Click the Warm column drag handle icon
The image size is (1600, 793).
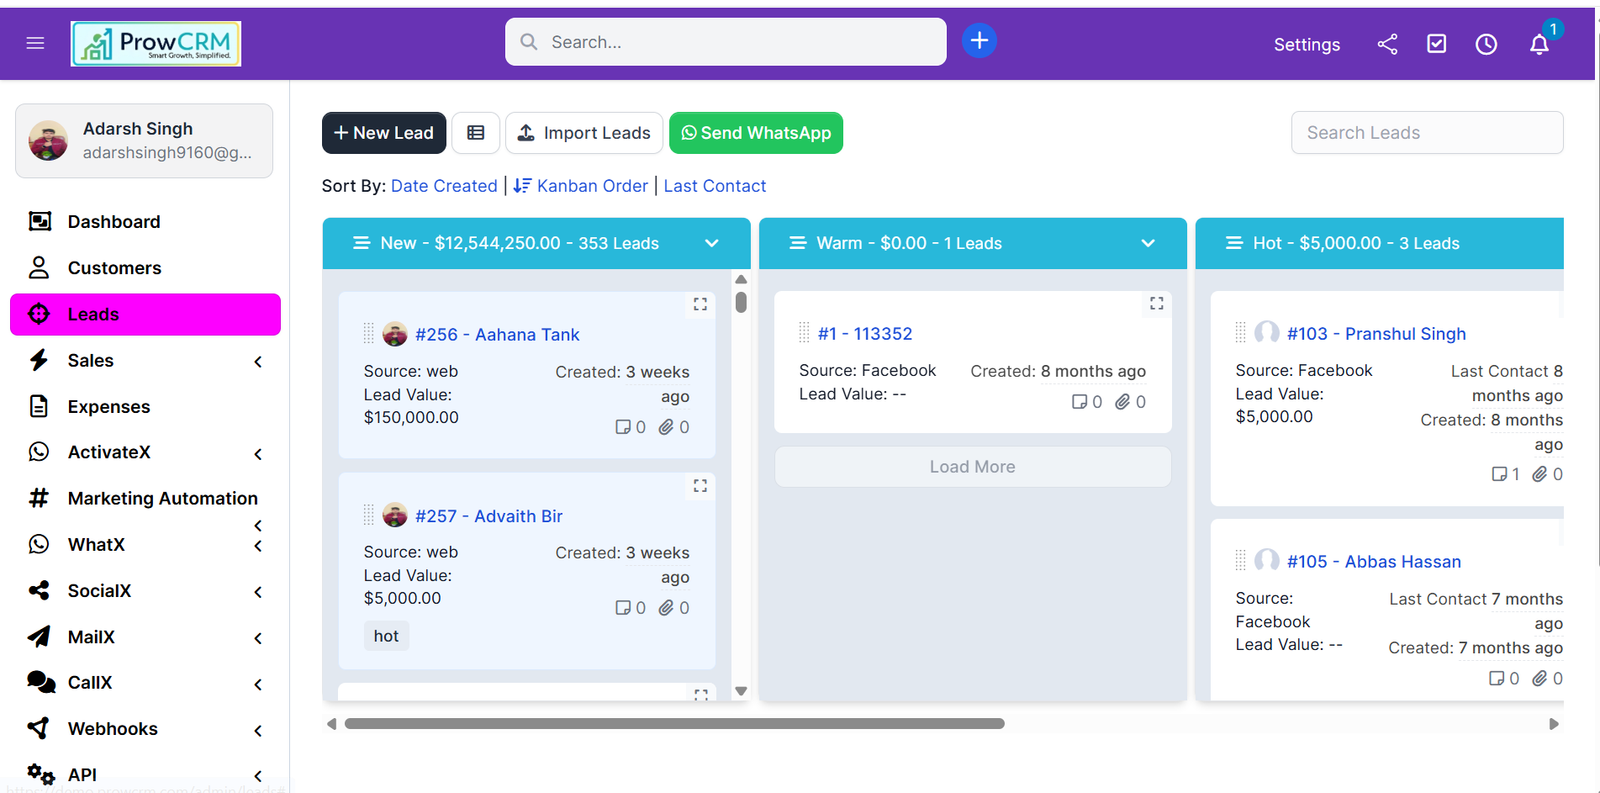[x=798, y=243]
